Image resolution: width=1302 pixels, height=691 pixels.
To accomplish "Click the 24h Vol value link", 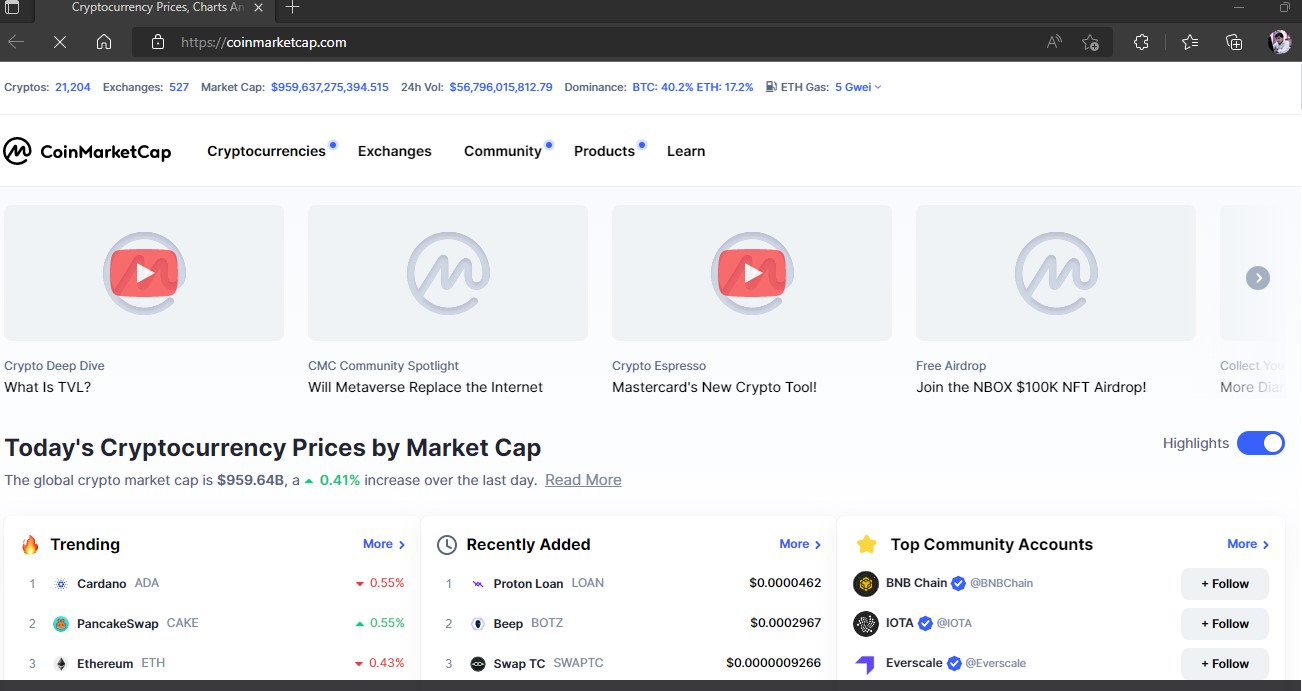I will 501,87.
